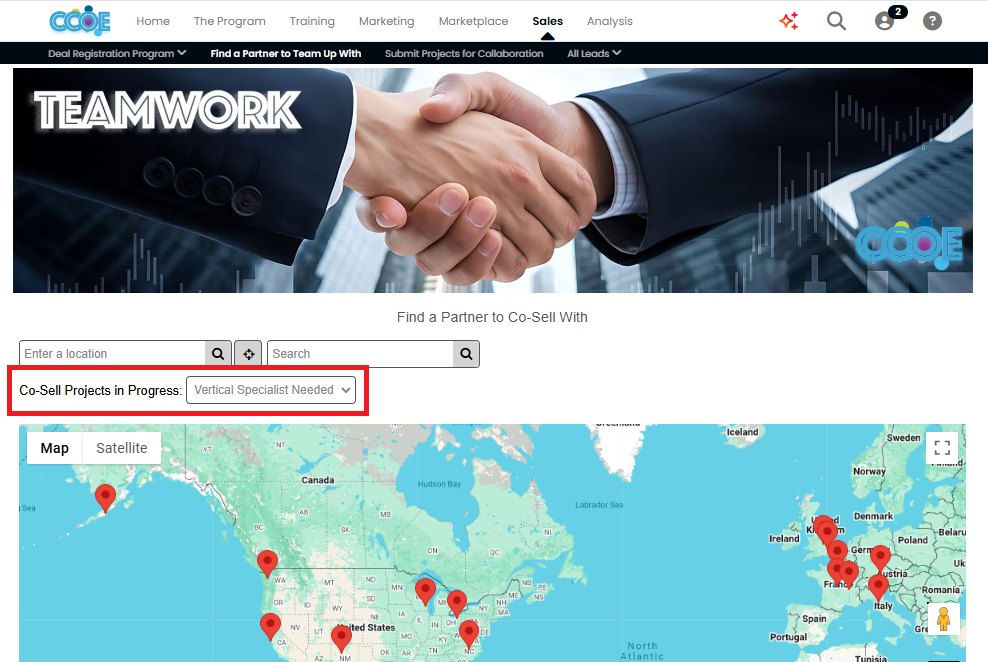
Task: Open Vertical Specialist Needed dropdown
Action: point(271,390)
